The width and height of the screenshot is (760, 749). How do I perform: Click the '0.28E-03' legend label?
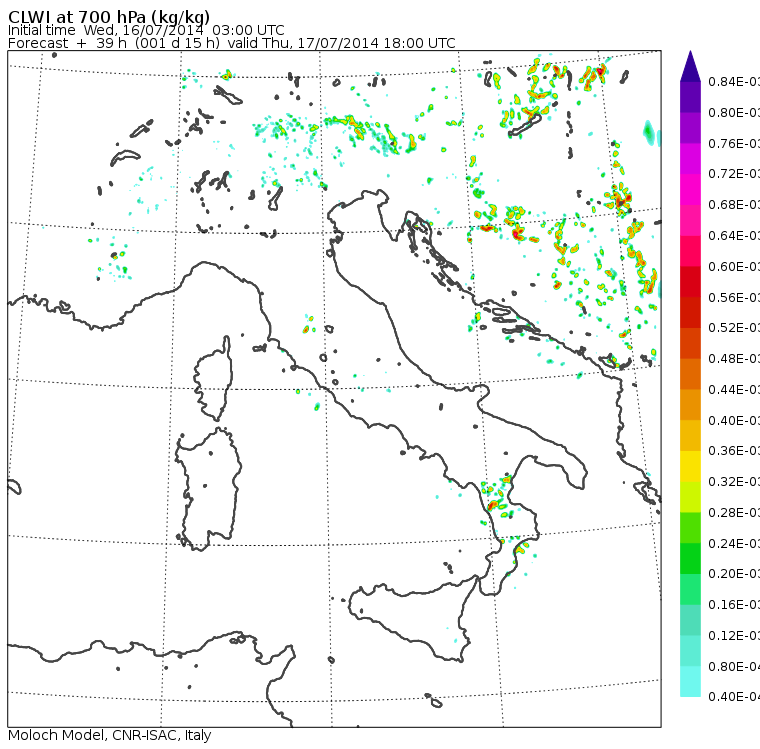pos(734,512)
